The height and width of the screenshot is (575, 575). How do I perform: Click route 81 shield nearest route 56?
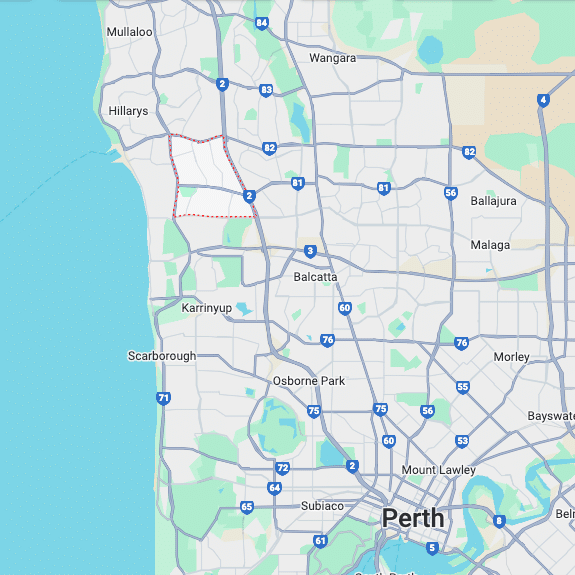click(x=384, y=188)
